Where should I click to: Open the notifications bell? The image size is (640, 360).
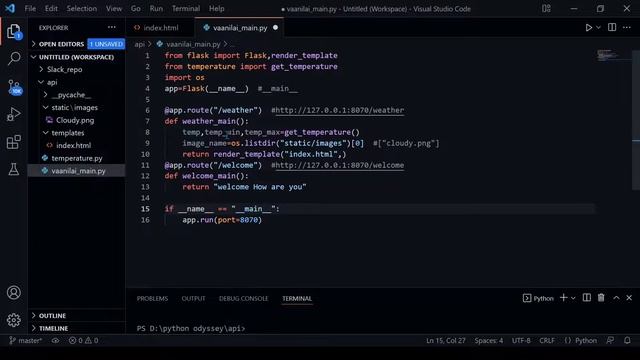point(627,340)
